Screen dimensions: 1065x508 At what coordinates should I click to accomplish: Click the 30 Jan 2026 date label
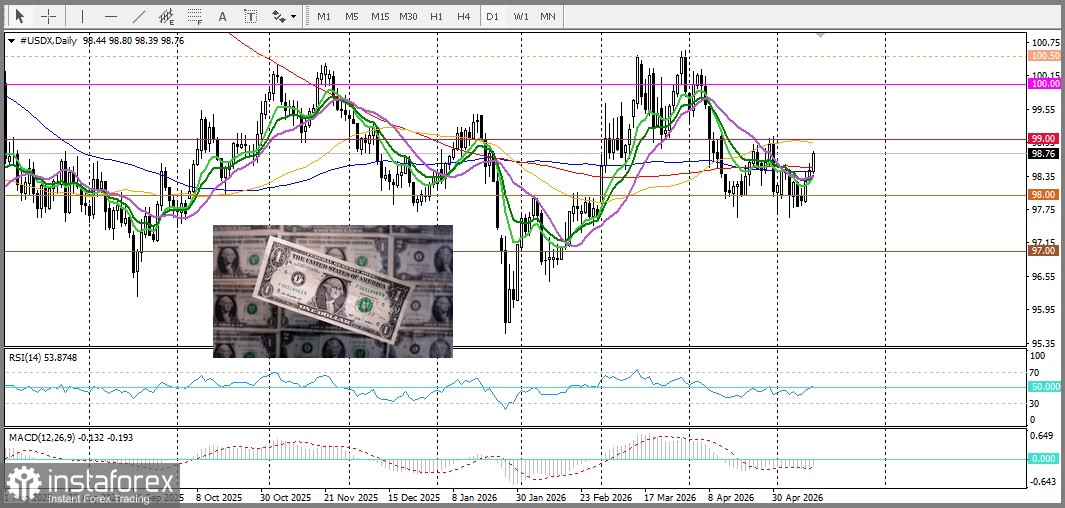pyautogui.click(x=541, y=498)
